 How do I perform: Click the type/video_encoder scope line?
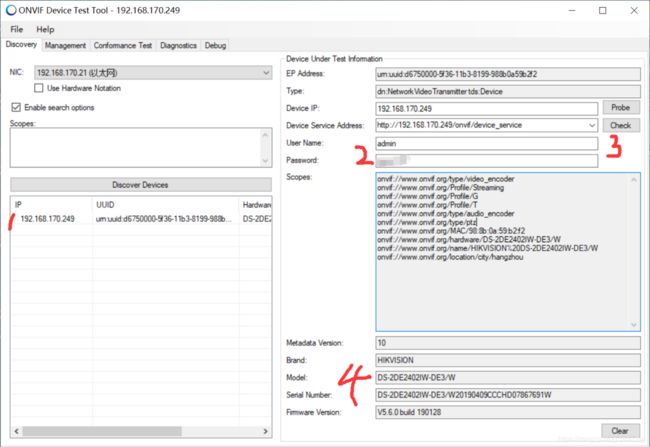point(446,179)
